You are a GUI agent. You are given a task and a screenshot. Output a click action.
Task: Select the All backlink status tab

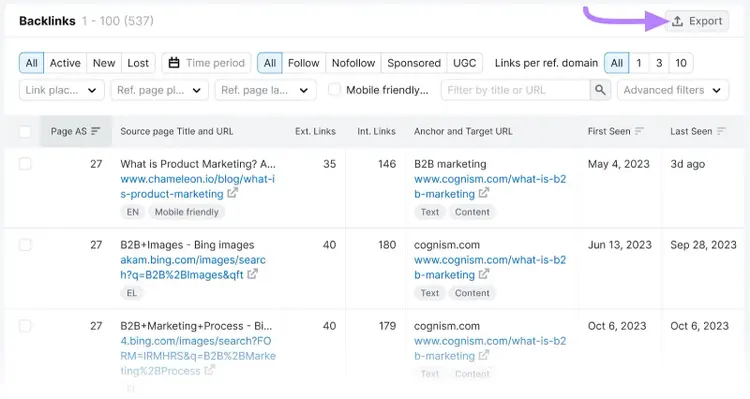(32, 63)
